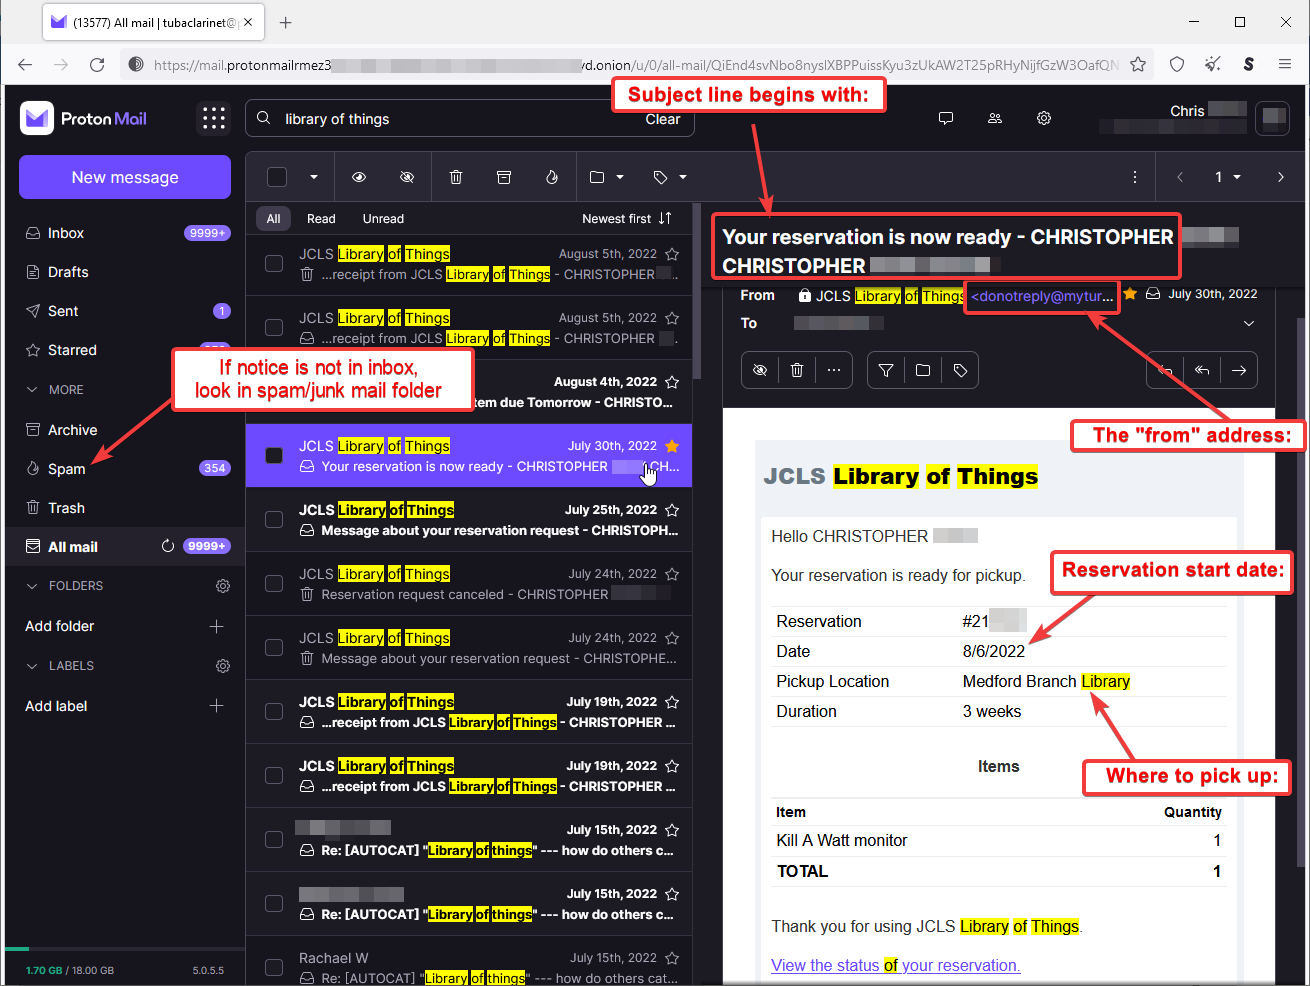The width and height of the screenshot is (1310, 986).
Task: Click the flame spam icon in the toolbar
Action: [x=551, y=177]
